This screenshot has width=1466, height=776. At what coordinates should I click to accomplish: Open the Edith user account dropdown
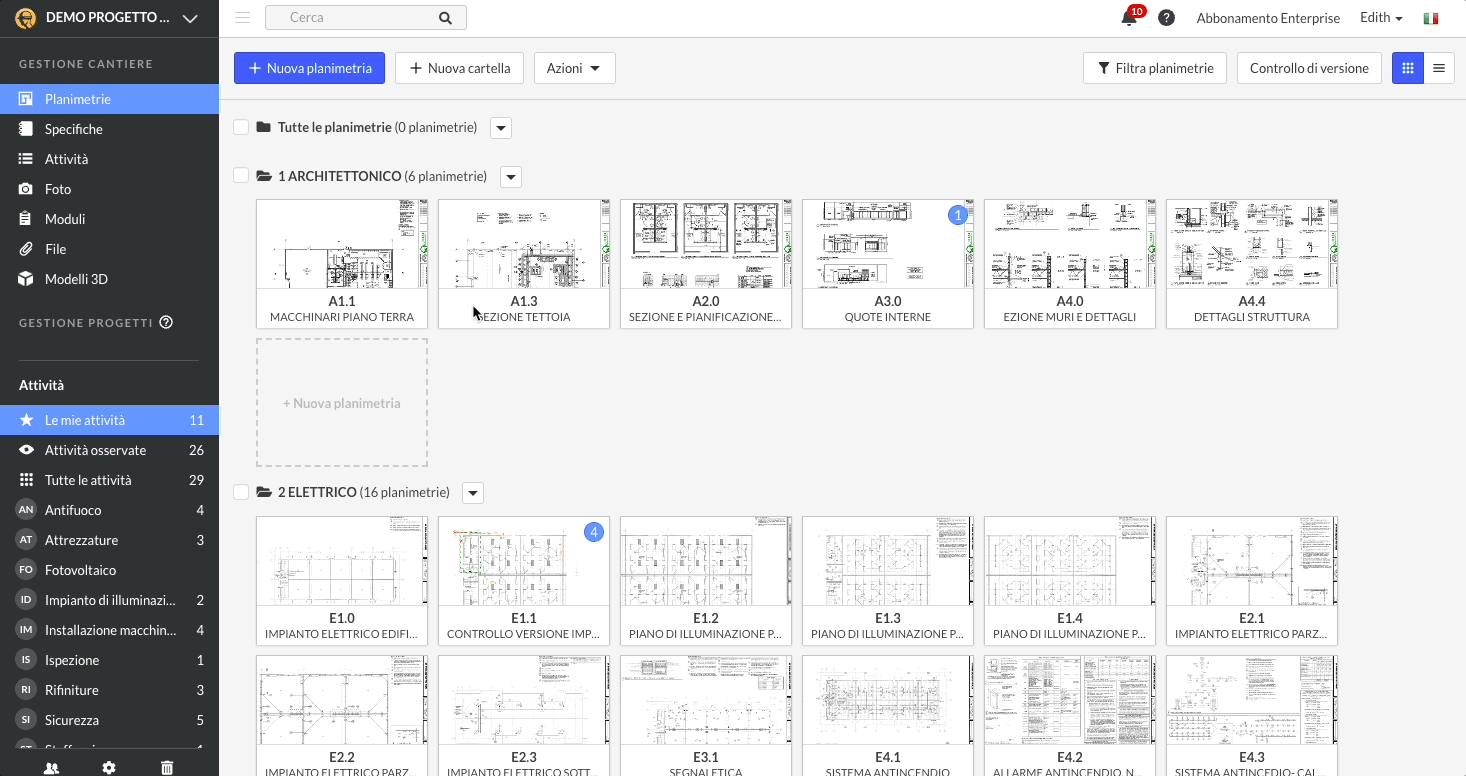pos(1380,17)
